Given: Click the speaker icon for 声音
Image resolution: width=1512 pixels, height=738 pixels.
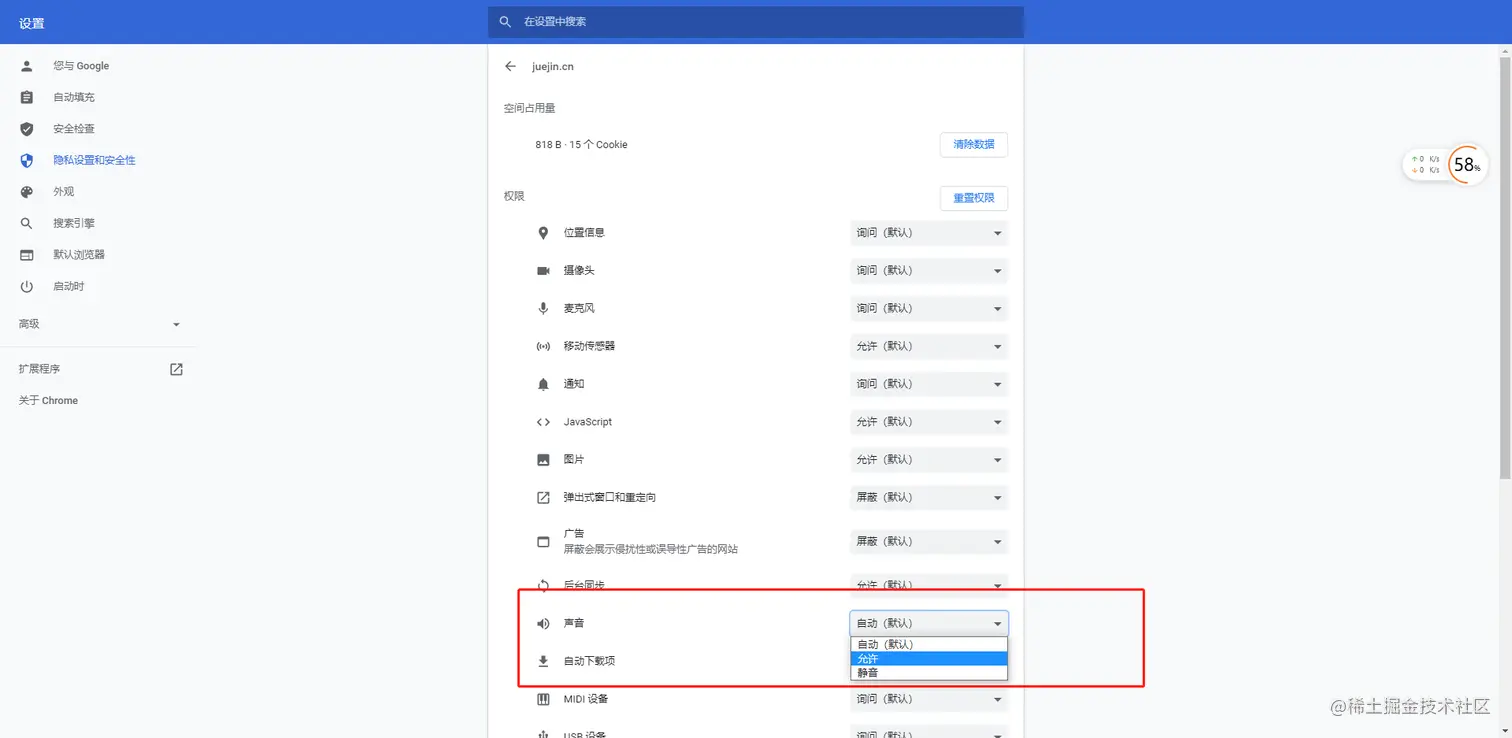Looking at the screenshot, I should (x=543, y=623).
